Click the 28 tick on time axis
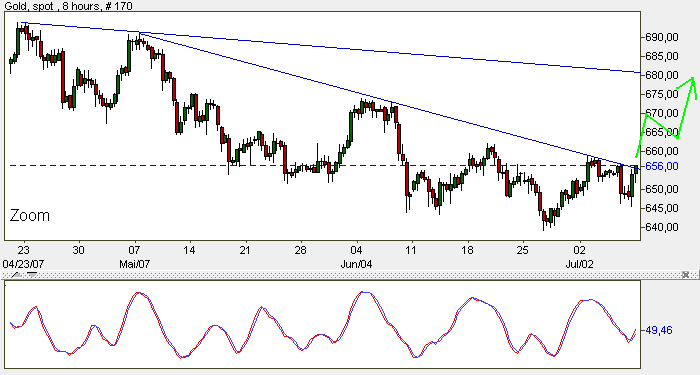Screen dimensions: 700x375 300,250
